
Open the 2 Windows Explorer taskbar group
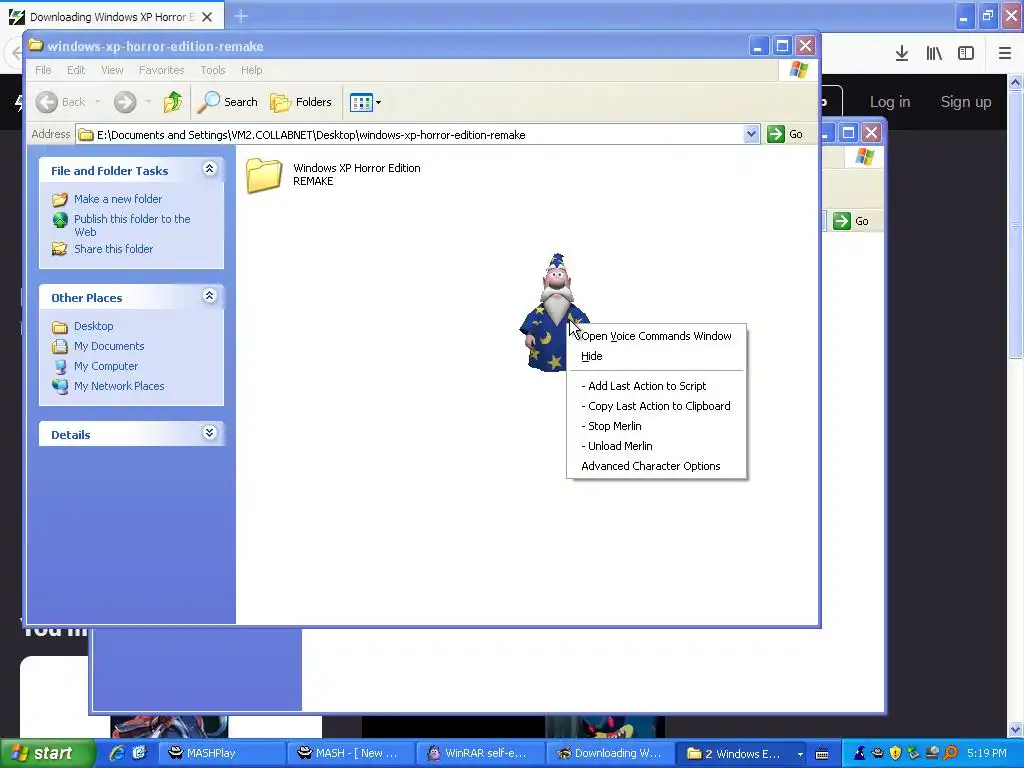point(743,754)
